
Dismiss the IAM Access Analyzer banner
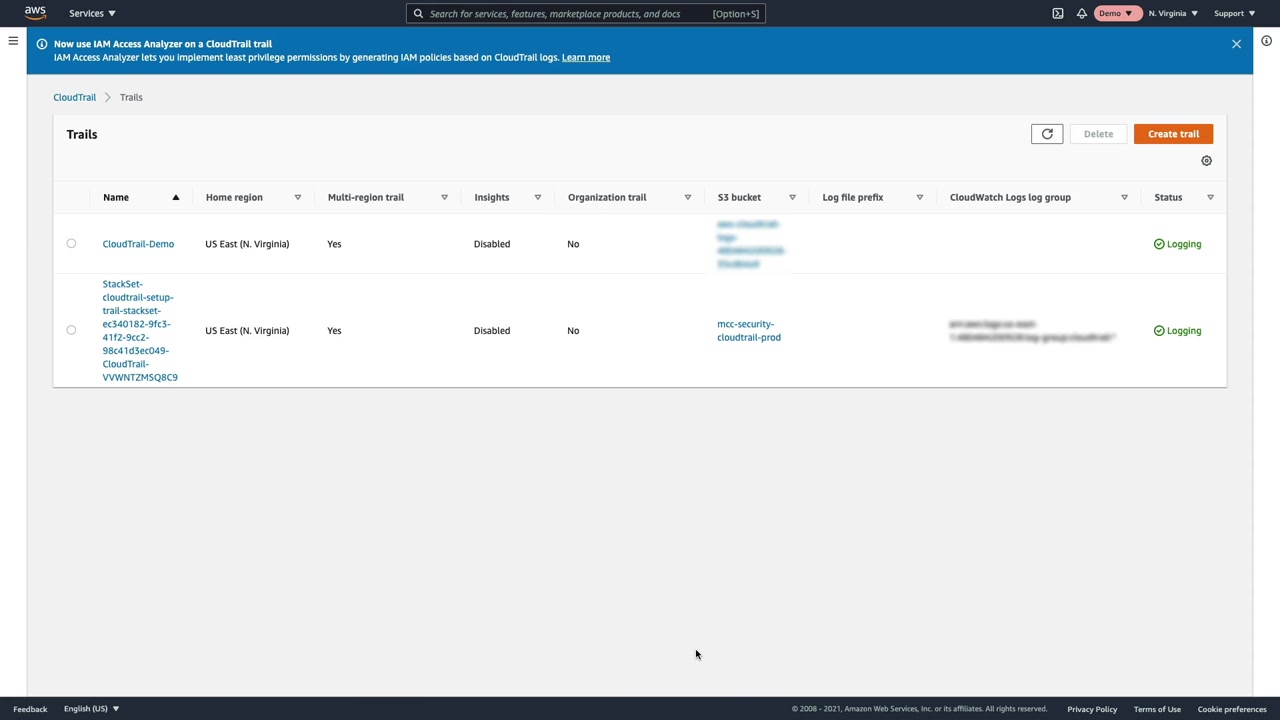pos(1237,44)
